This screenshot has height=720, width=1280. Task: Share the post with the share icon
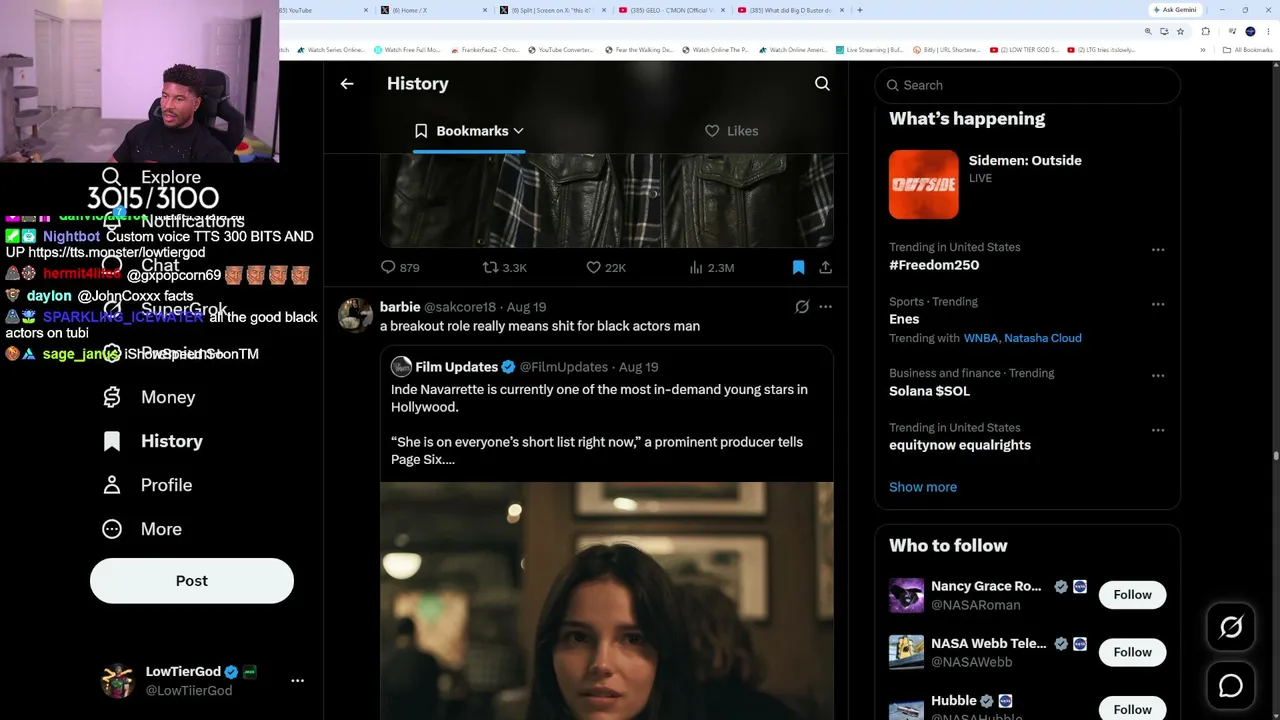click(825, 267)
